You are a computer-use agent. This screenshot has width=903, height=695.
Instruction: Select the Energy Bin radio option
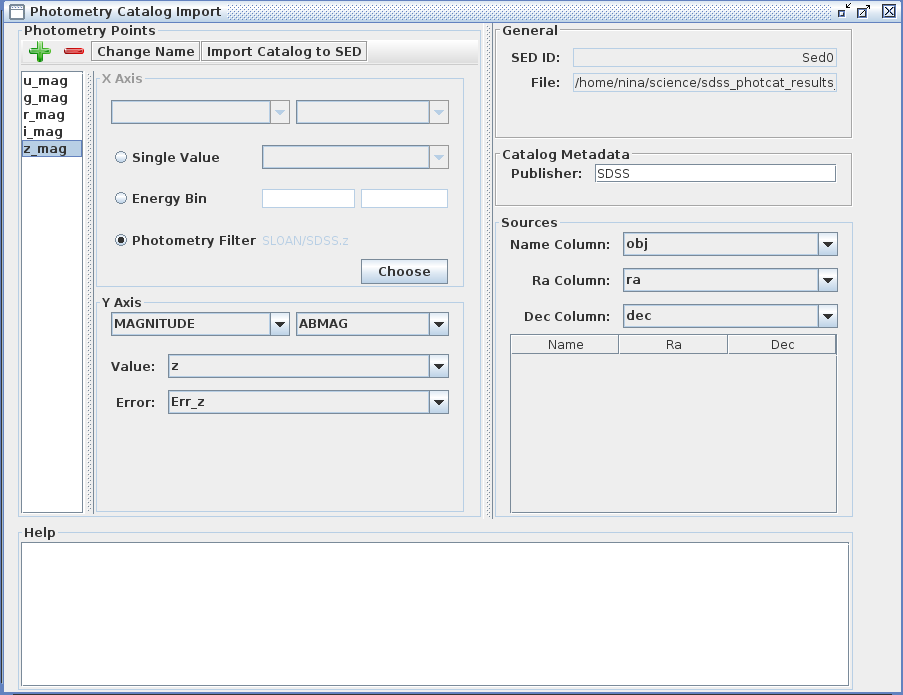click(121, 198)
